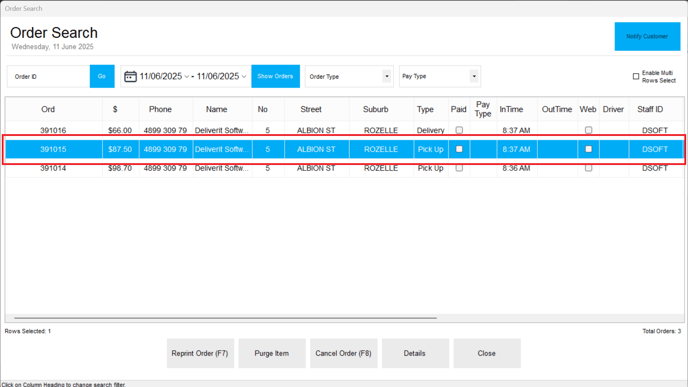Click the Go button
688x387 pixels.
pos(102,76)
